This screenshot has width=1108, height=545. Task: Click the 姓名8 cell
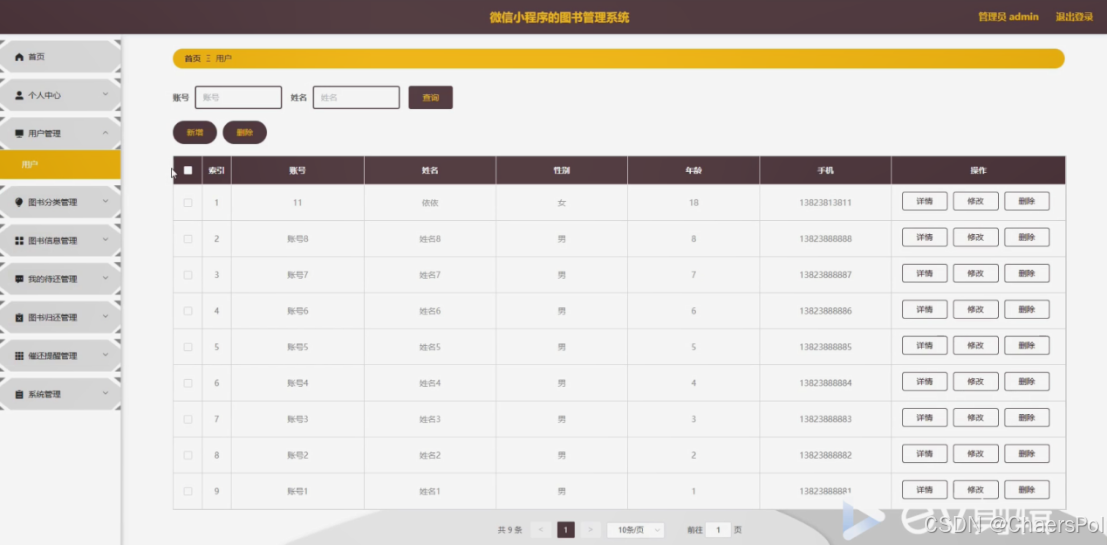point(430,239)
